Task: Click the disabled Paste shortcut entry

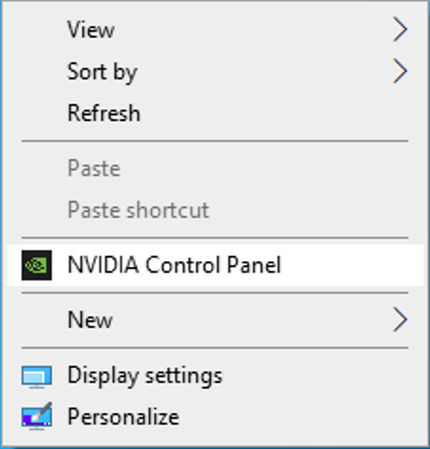Action: [138, 210]
